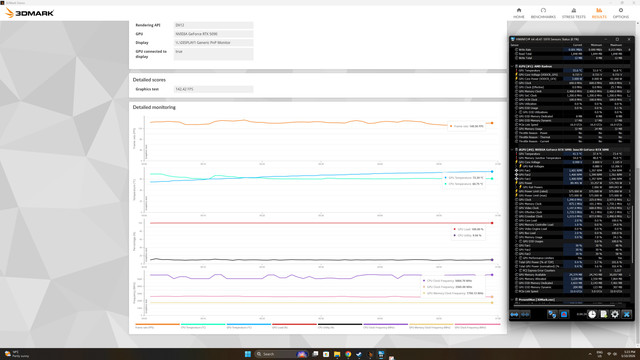Click the 3DMark logo

(29, 13)
